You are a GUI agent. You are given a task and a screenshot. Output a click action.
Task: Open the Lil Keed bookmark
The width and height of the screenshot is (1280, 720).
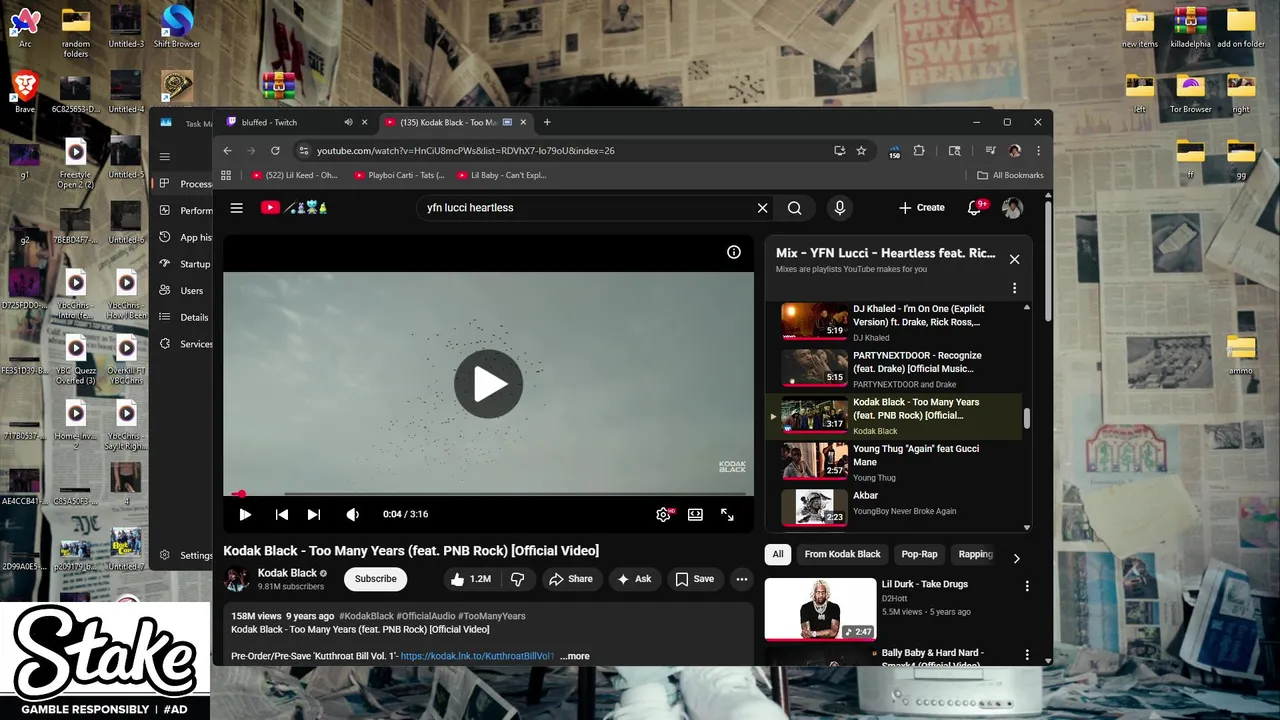(295, 175)
